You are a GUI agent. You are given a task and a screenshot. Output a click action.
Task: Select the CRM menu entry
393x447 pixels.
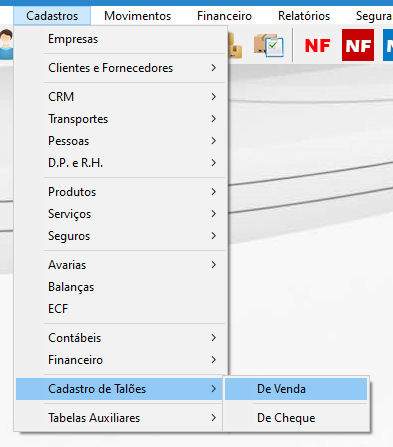120,97
